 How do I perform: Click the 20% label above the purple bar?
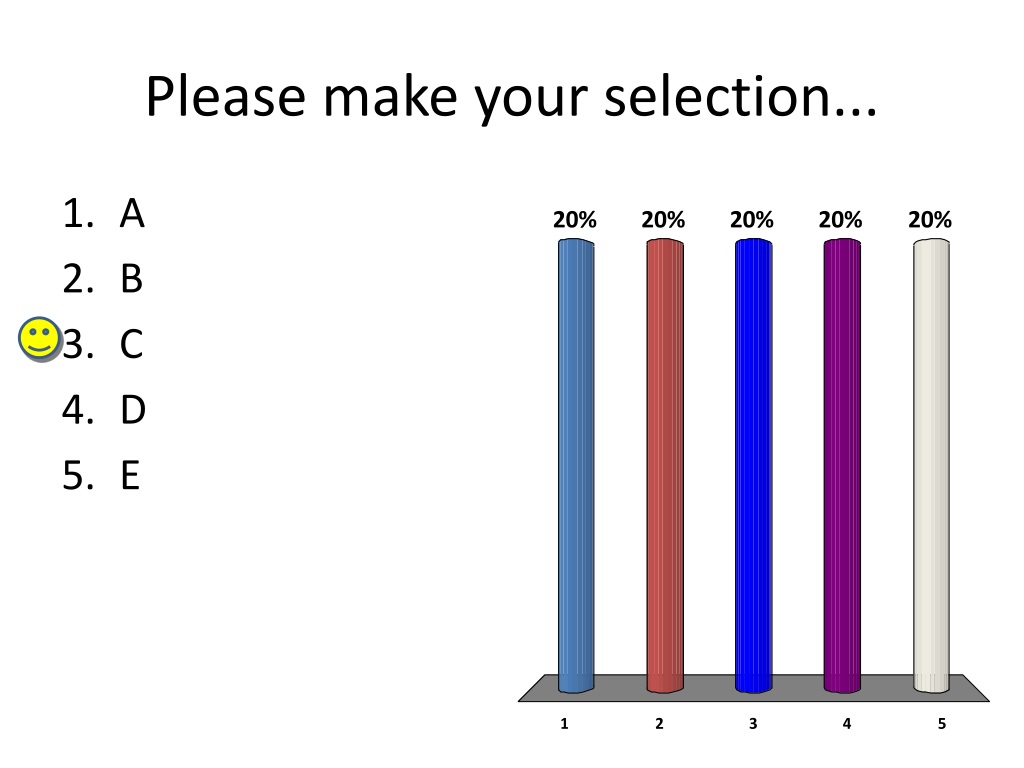coord(840,220)
